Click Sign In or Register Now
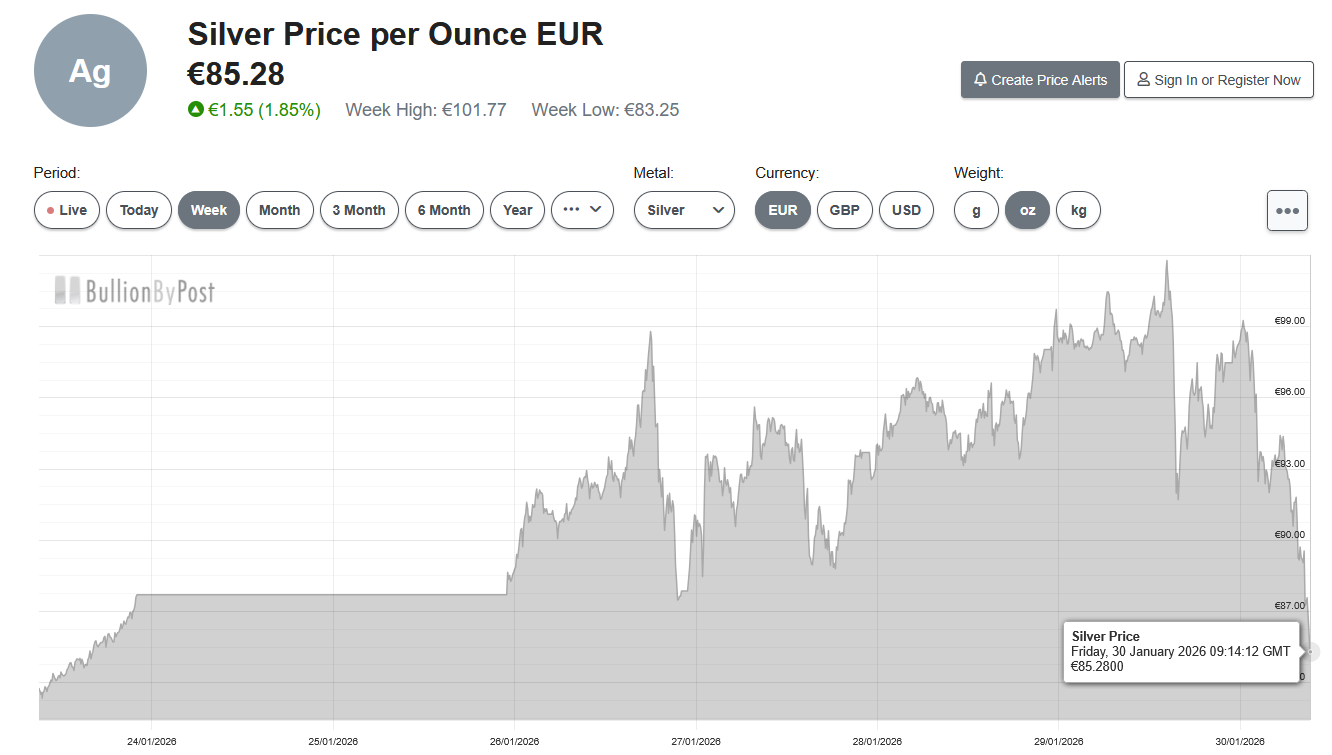This screenshot has height=755, width=1332. click(1219, 80)
